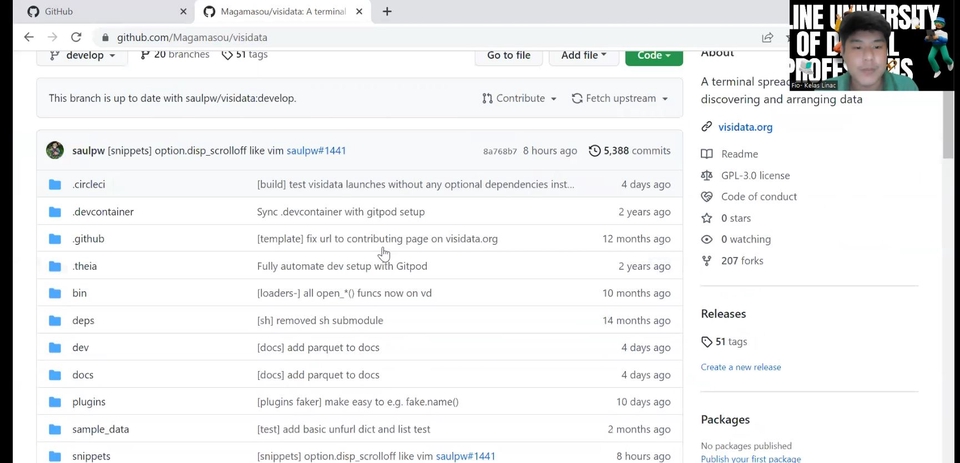
Task: Click the plugins folder icon
Action: pos(55,402)
